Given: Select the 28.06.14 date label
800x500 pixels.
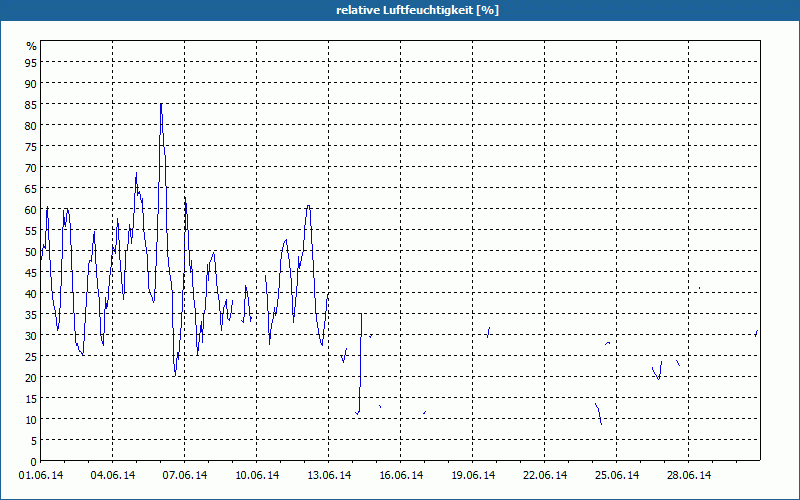Looking at the screenshot, I should [689, 475].
